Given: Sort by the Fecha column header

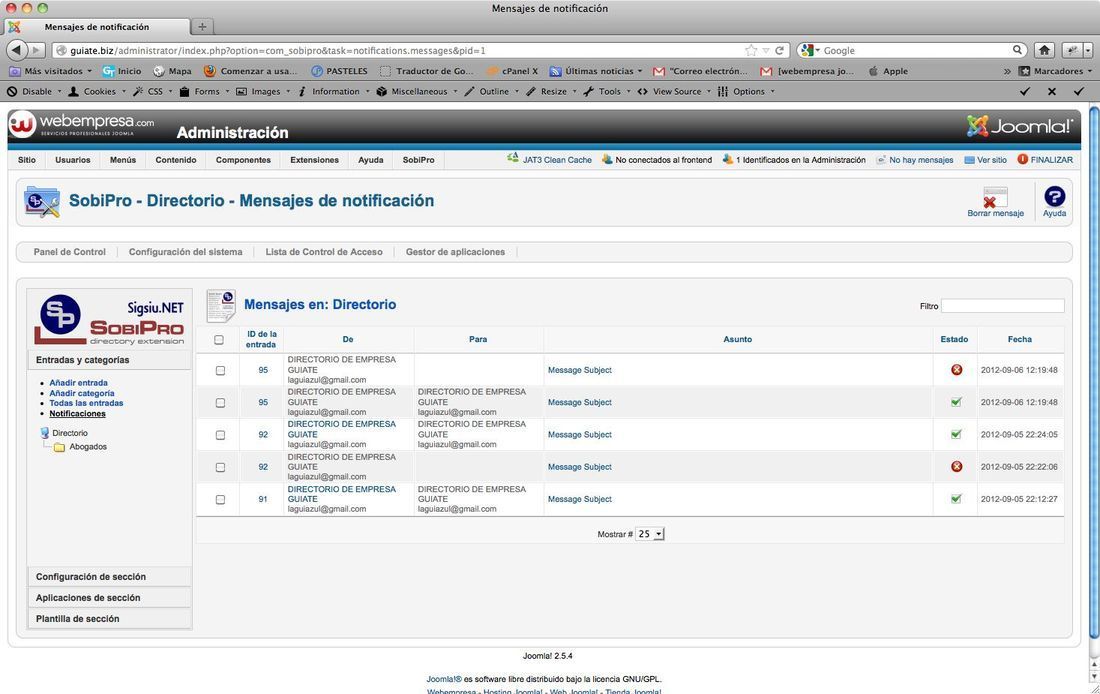Looking at the screenshot, I should 1019,340.
